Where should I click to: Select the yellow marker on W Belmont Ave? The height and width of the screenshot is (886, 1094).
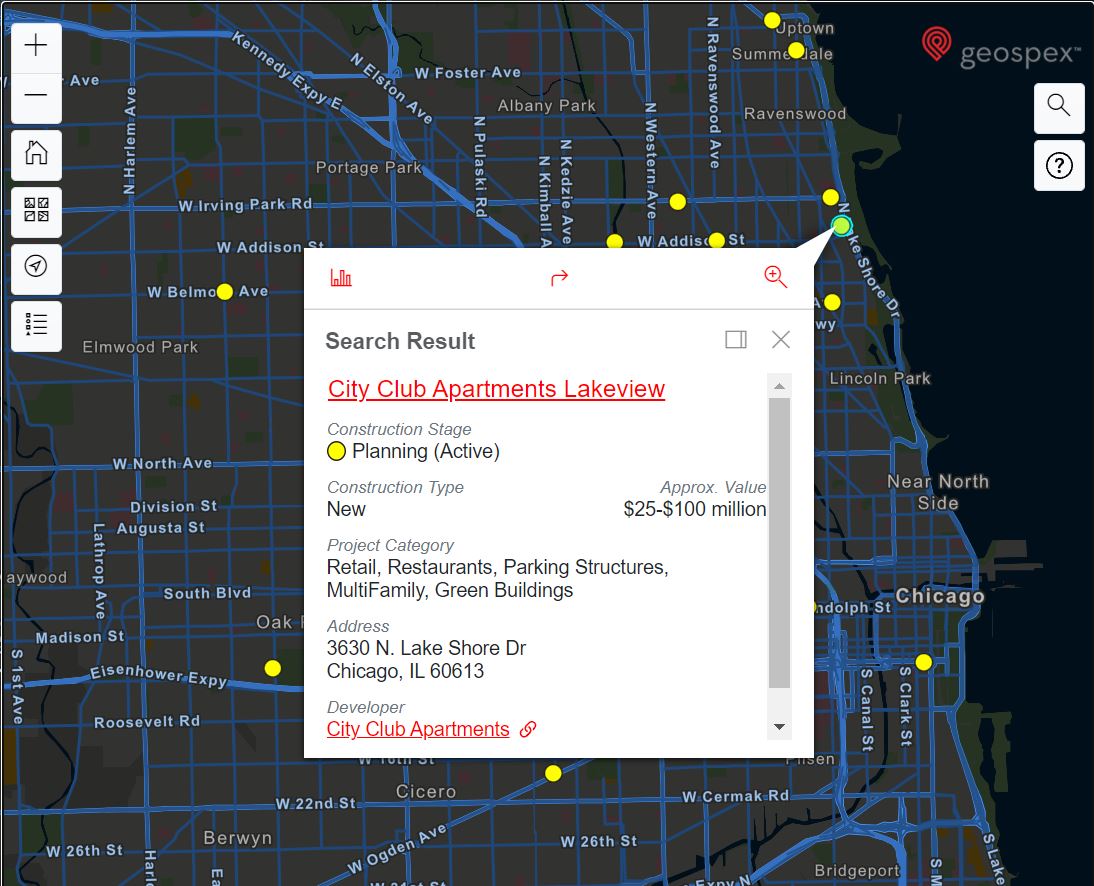point(225,292)
